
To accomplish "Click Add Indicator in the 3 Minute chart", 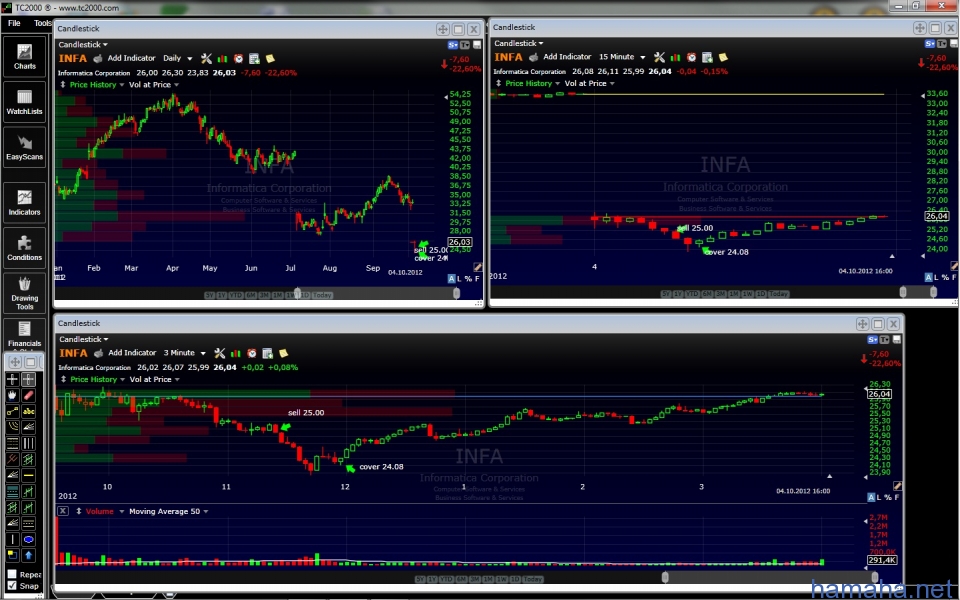I will (132, 353).
